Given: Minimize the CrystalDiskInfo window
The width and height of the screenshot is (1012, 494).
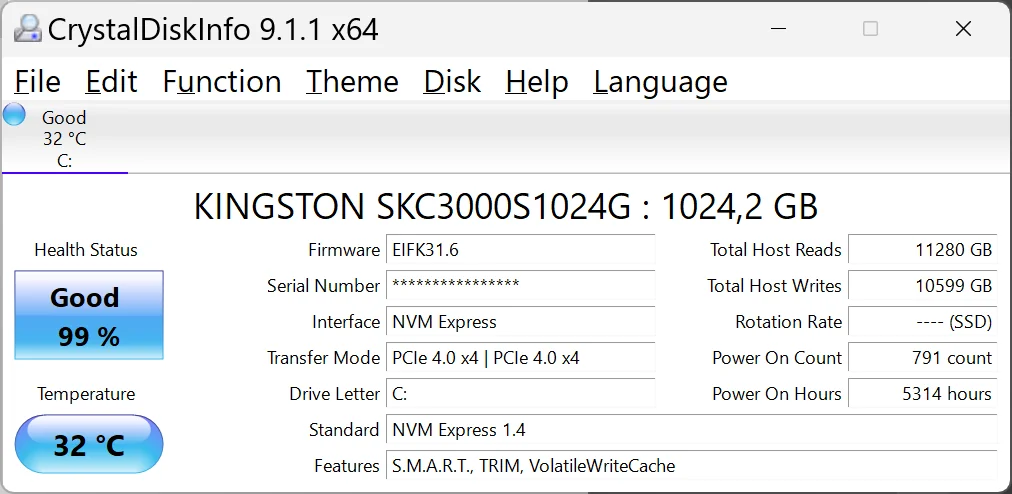Looking at the screenshot, I should (x=778, y=29).
